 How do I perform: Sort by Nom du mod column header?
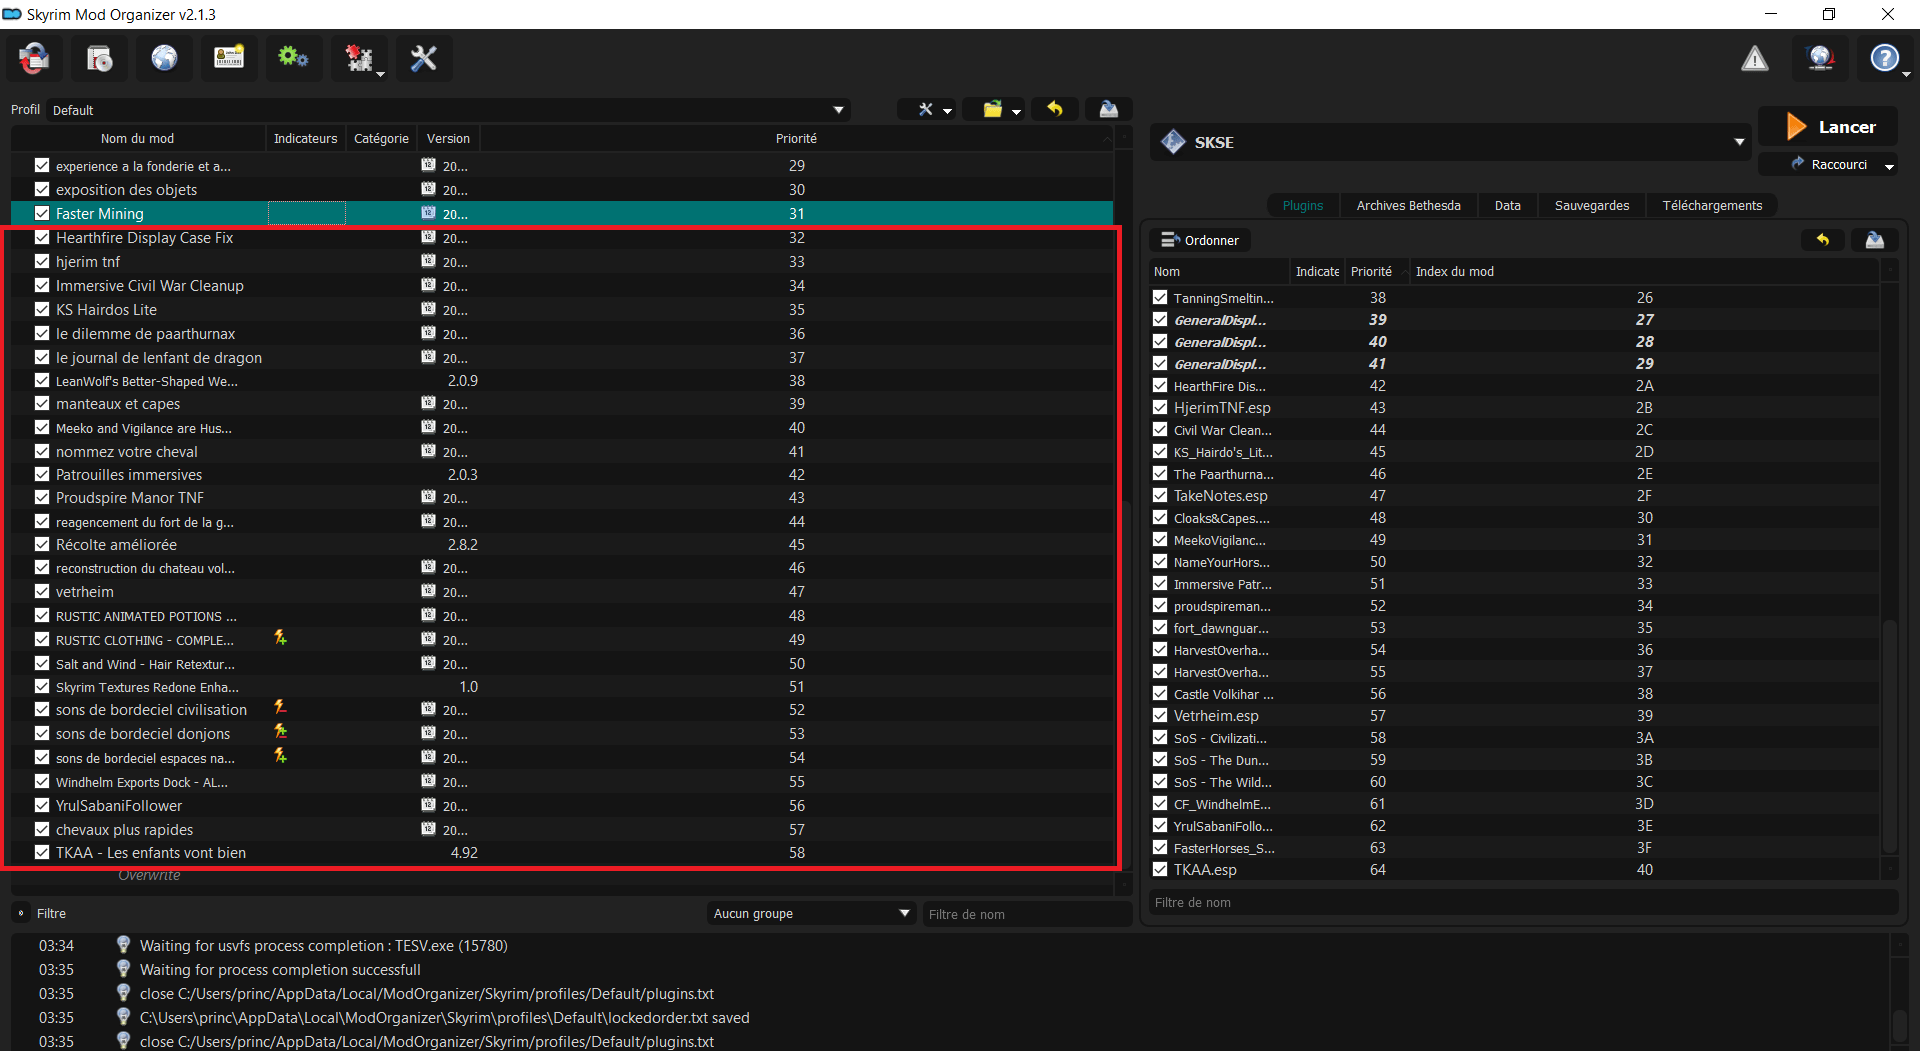[138, 138]
